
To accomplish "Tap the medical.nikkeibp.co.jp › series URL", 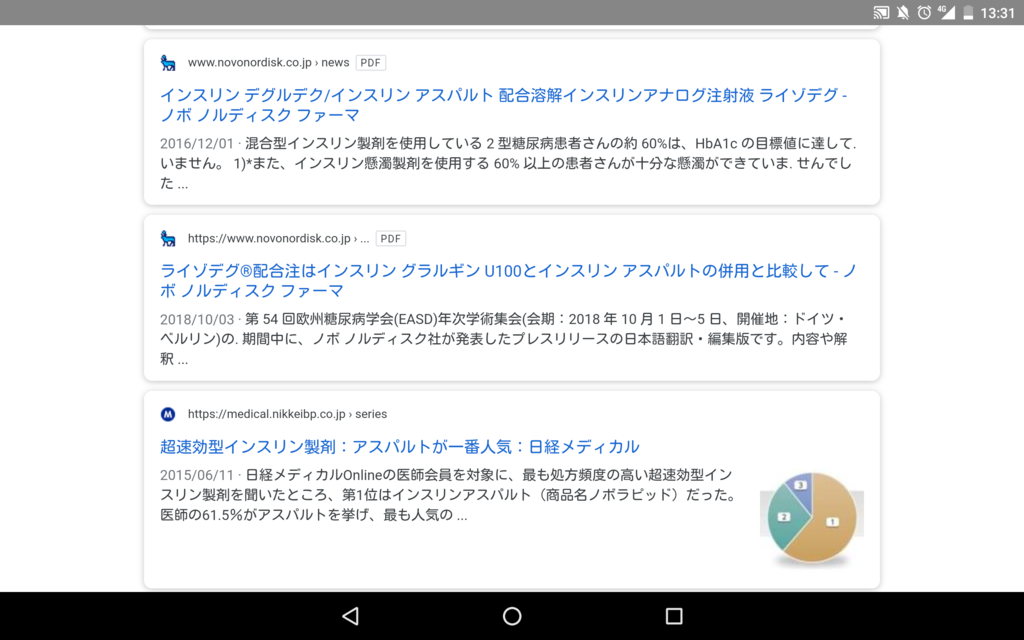I will click(x=287, y=414).
